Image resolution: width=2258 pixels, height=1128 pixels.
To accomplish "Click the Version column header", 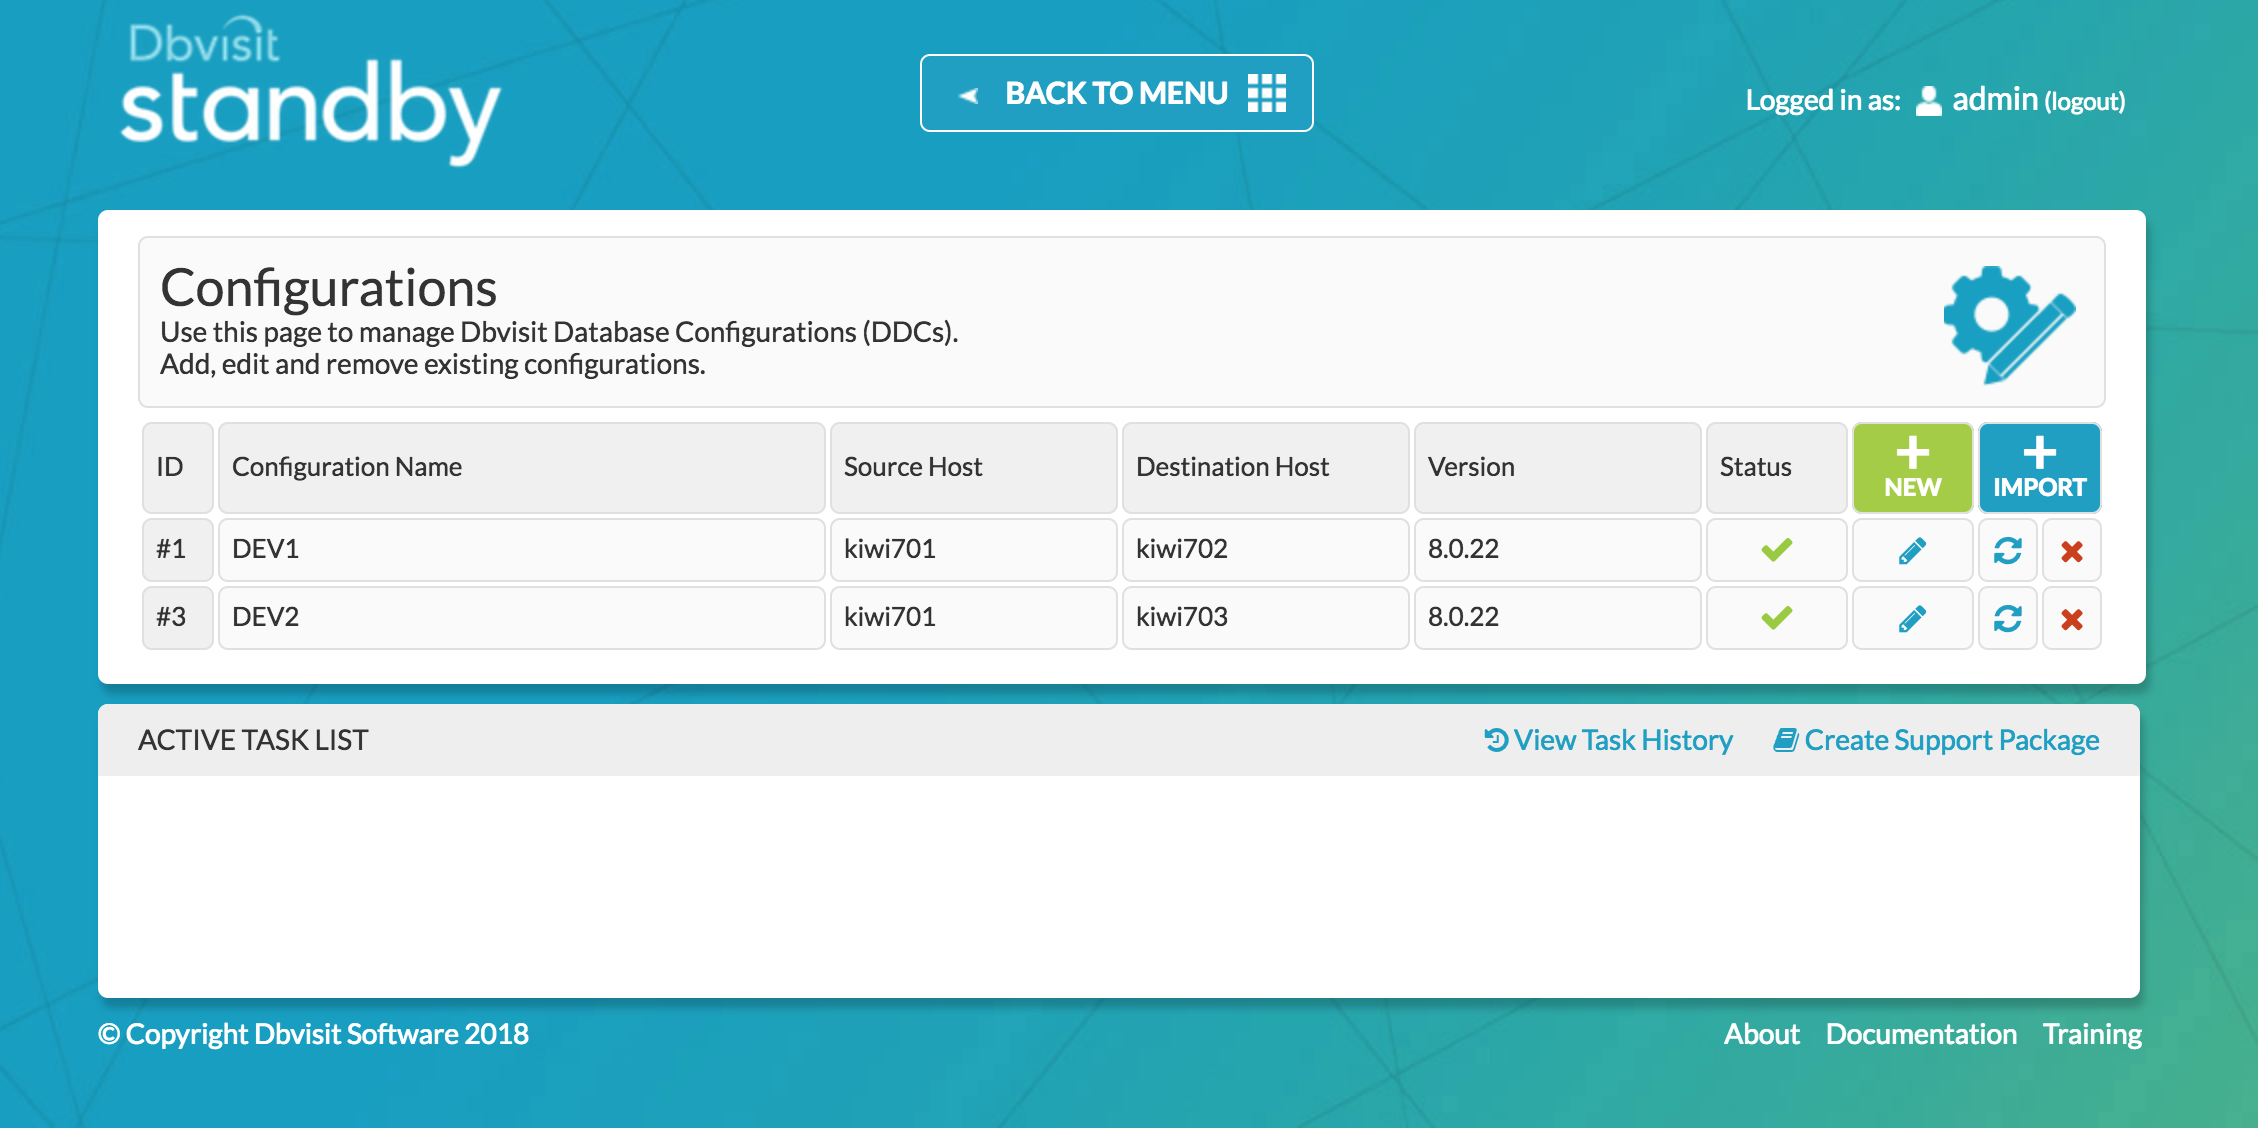I will (1557, 467).
